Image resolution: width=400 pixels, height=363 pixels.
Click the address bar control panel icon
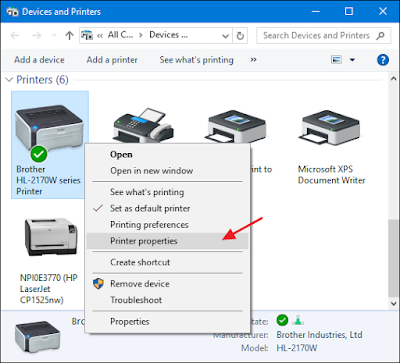[x=87, y=36]
